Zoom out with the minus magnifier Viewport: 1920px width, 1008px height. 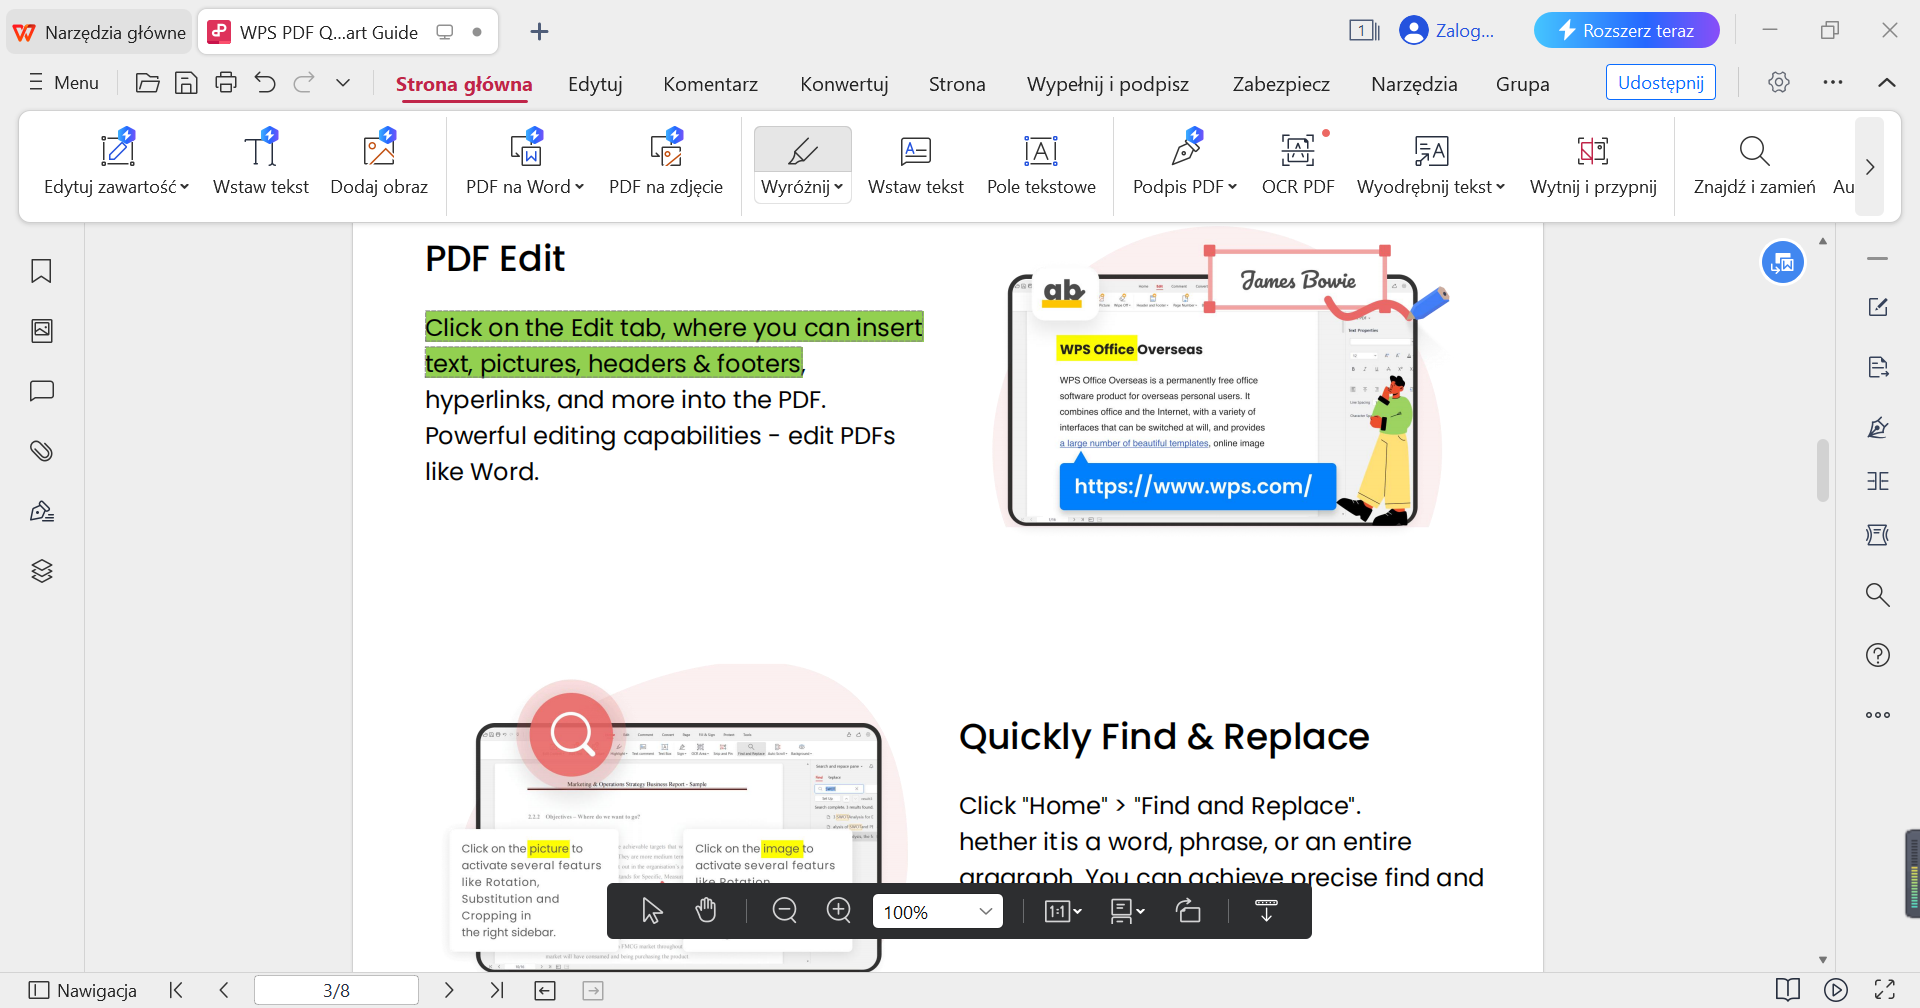pyautogui.click(x=785, y=911)
